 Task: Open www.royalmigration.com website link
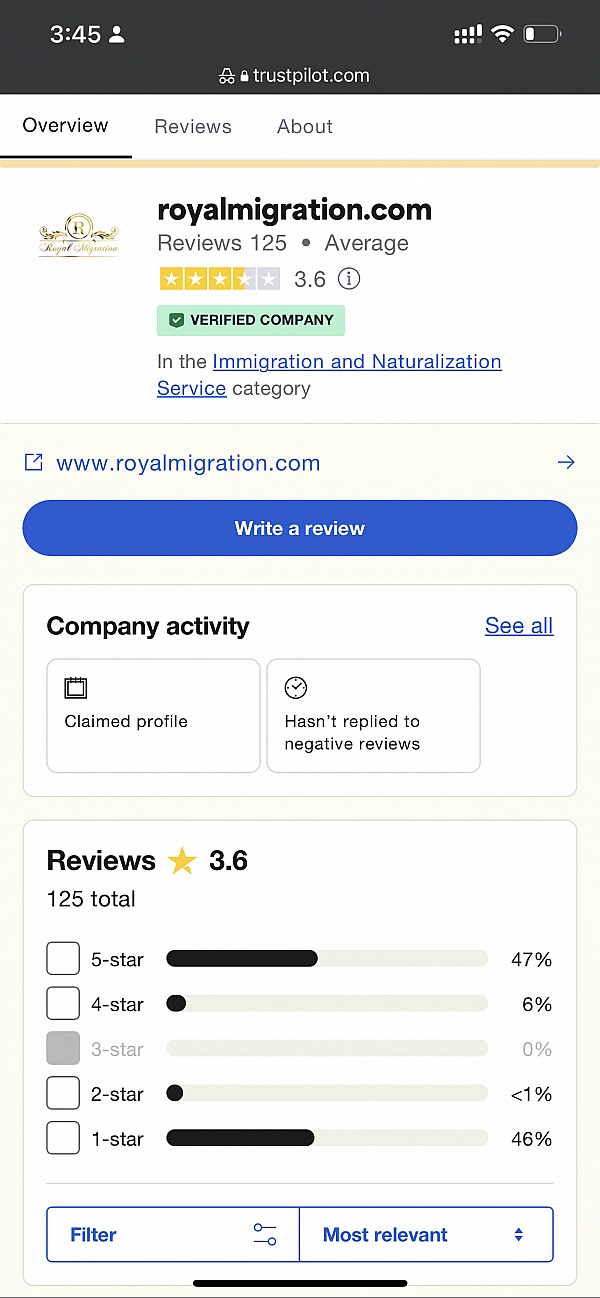click(x=188, y=463)
